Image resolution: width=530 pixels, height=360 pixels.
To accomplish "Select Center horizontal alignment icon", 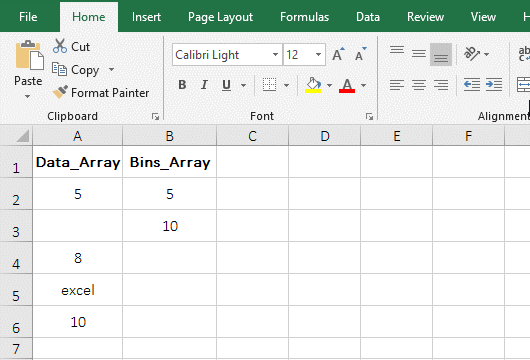I will point(419,85).
